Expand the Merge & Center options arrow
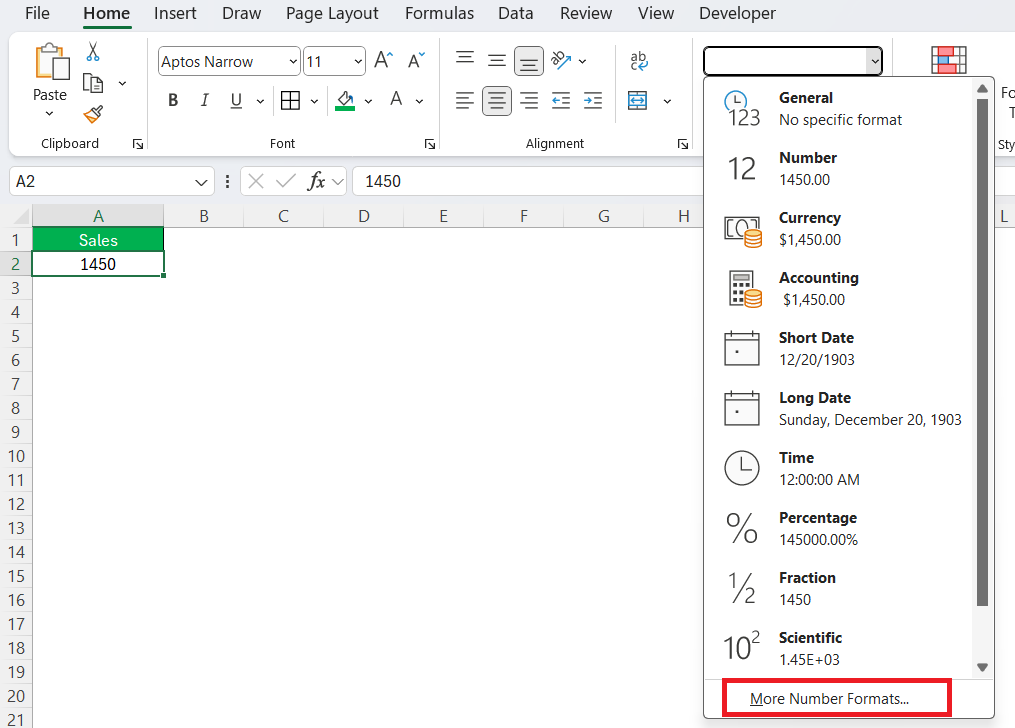1015x728 pixels. [667, 101]
